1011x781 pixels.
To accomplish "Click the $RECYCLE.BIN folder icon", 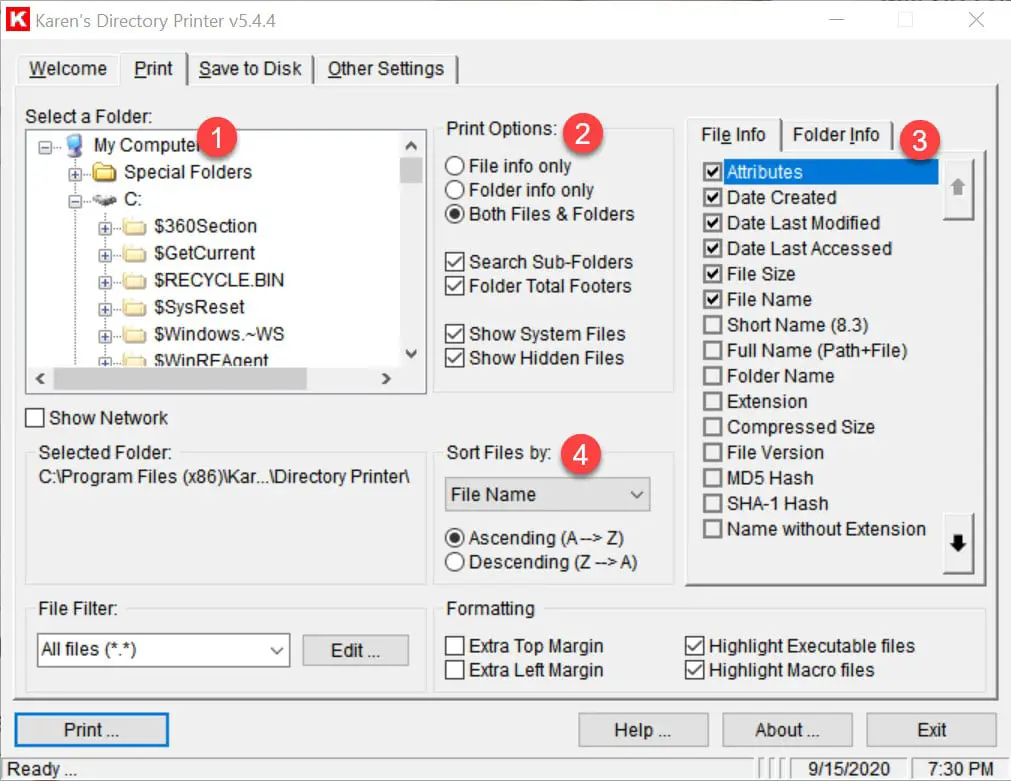I will click(x=135, y=281).
